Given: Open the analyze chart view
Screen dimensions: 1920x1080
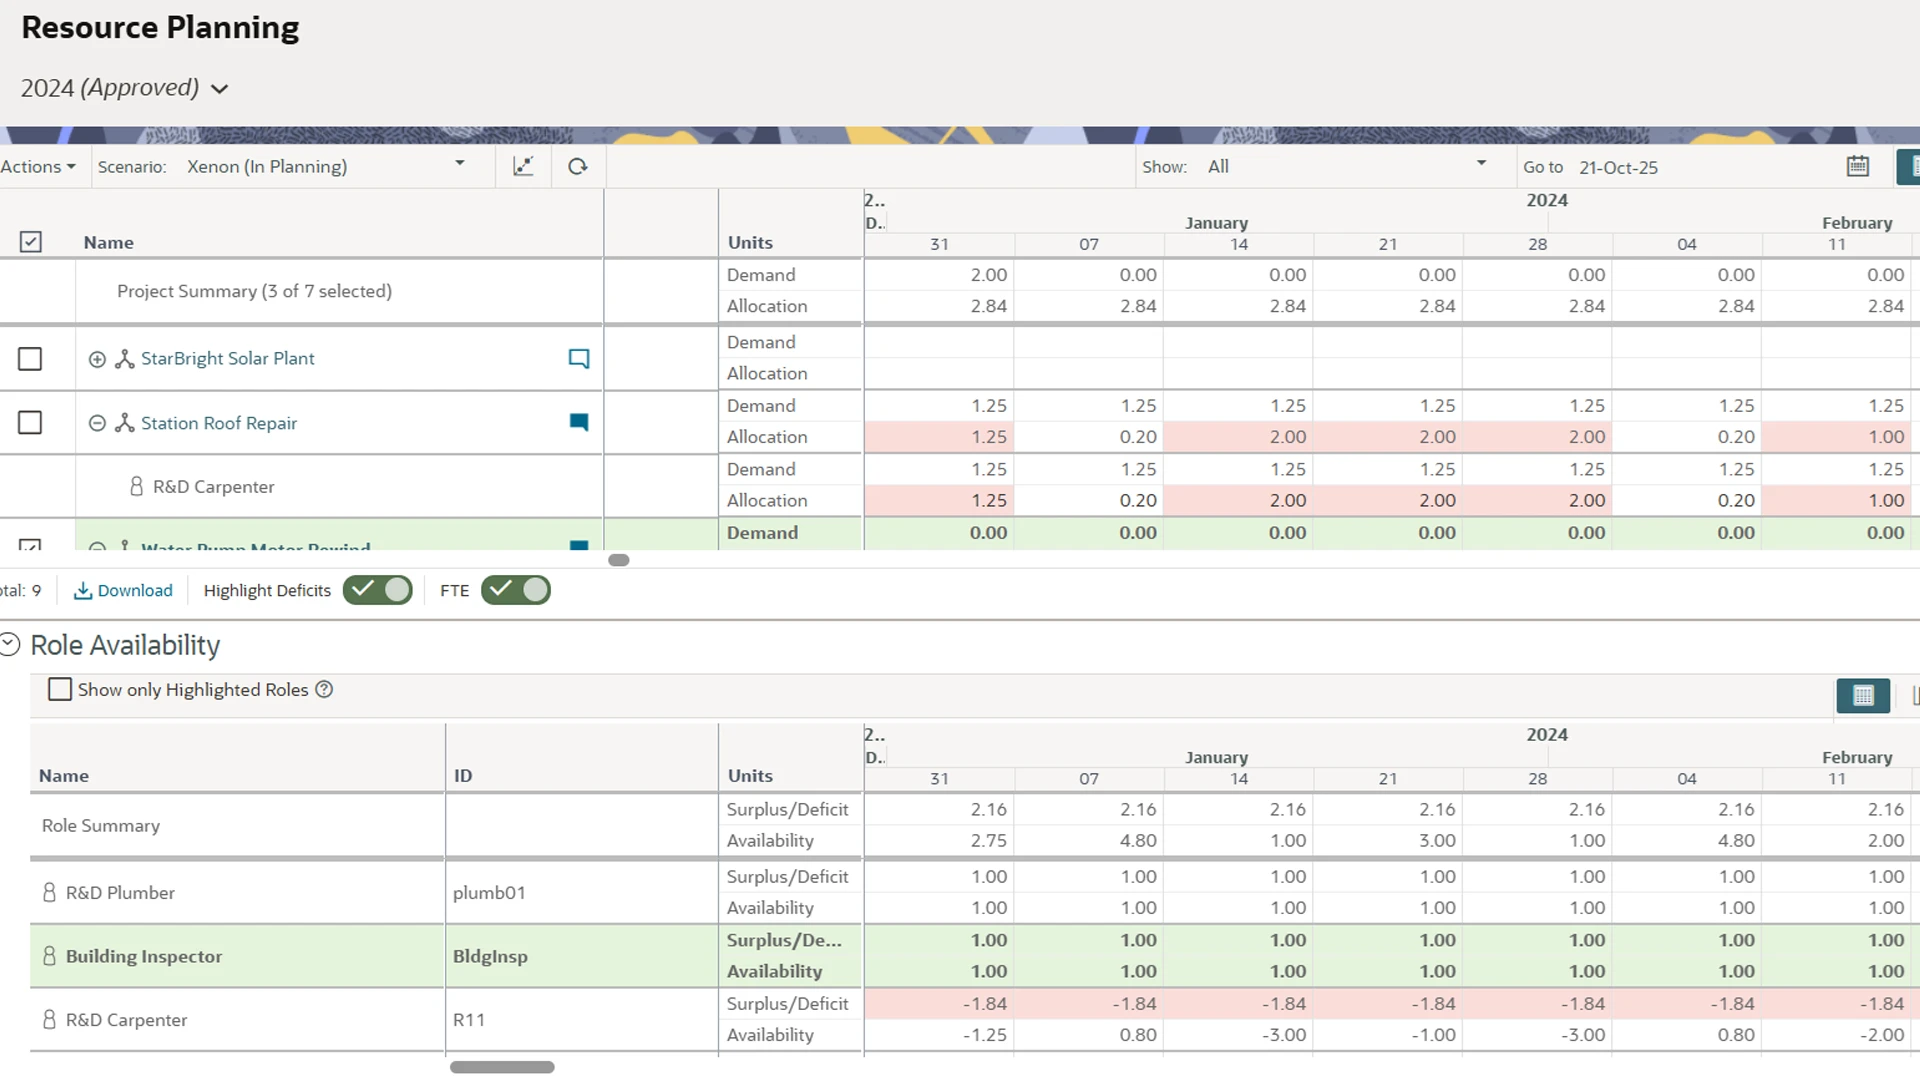Looking at the screenshot, I should pyautogui.click(x=524, y=166).
